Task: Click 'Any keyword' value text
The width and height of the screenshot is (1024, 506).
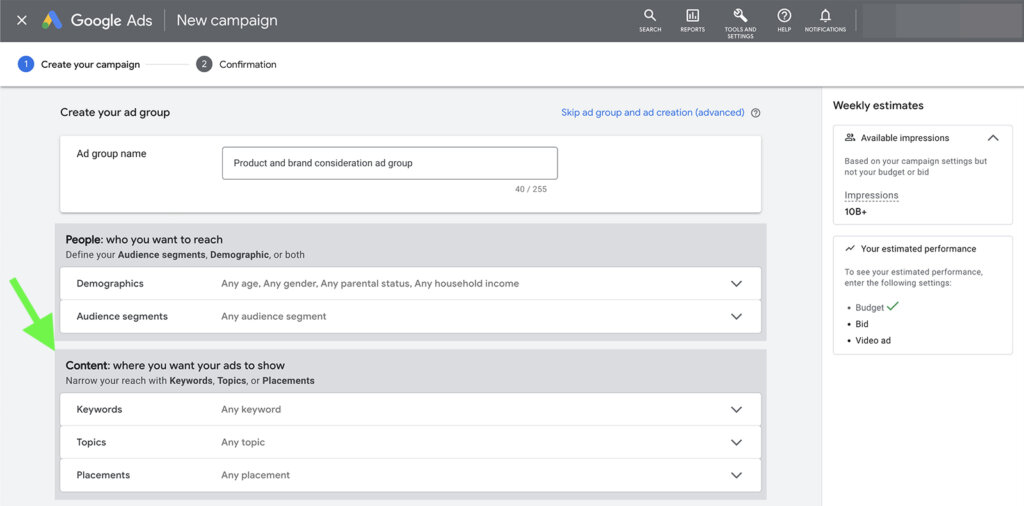Action: click(x=251, y=409)
